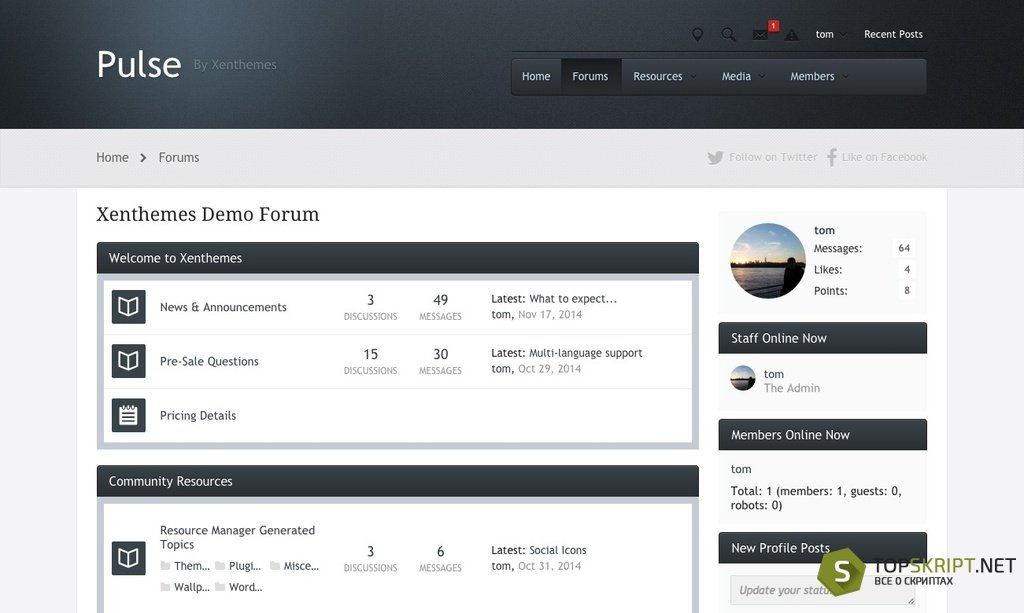Click the 49 messages count
The image size is (1024, 613).
[x=440, y=300]
